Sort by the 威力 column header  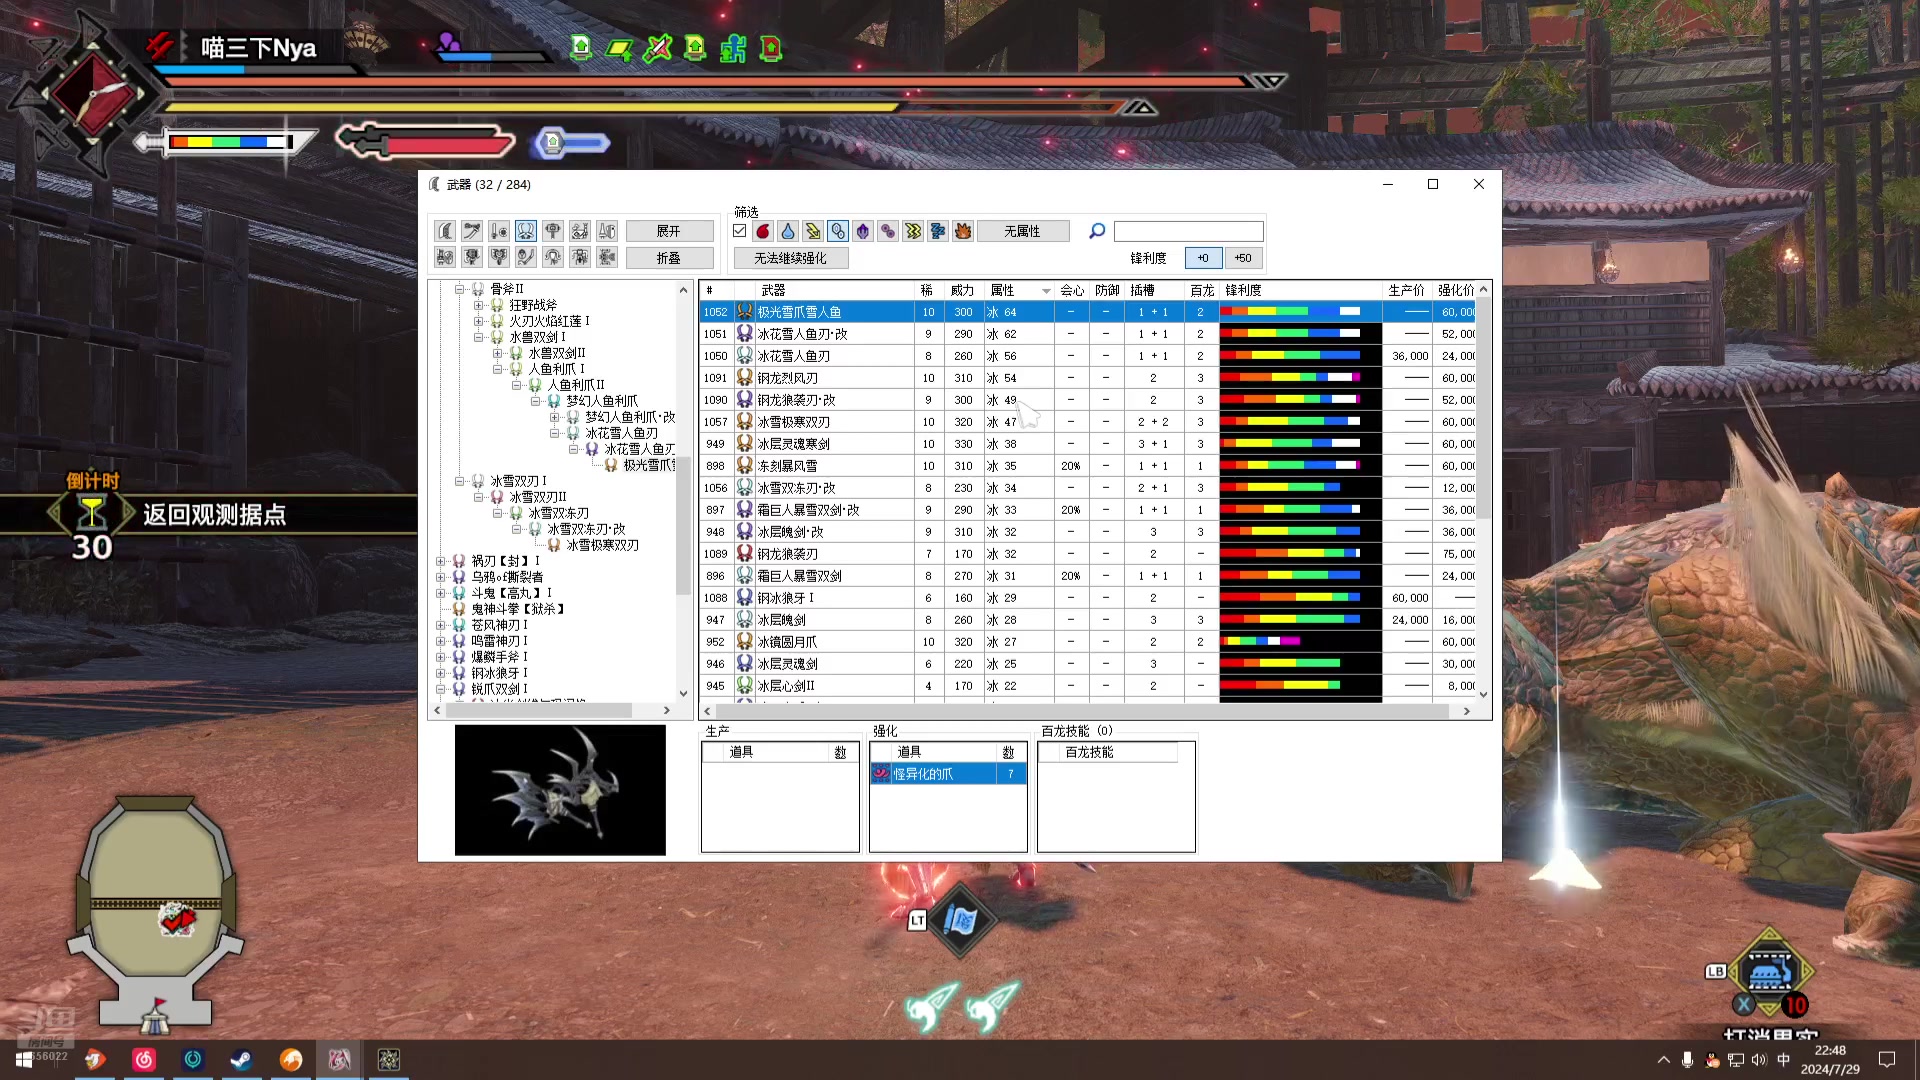click(963, 290)
